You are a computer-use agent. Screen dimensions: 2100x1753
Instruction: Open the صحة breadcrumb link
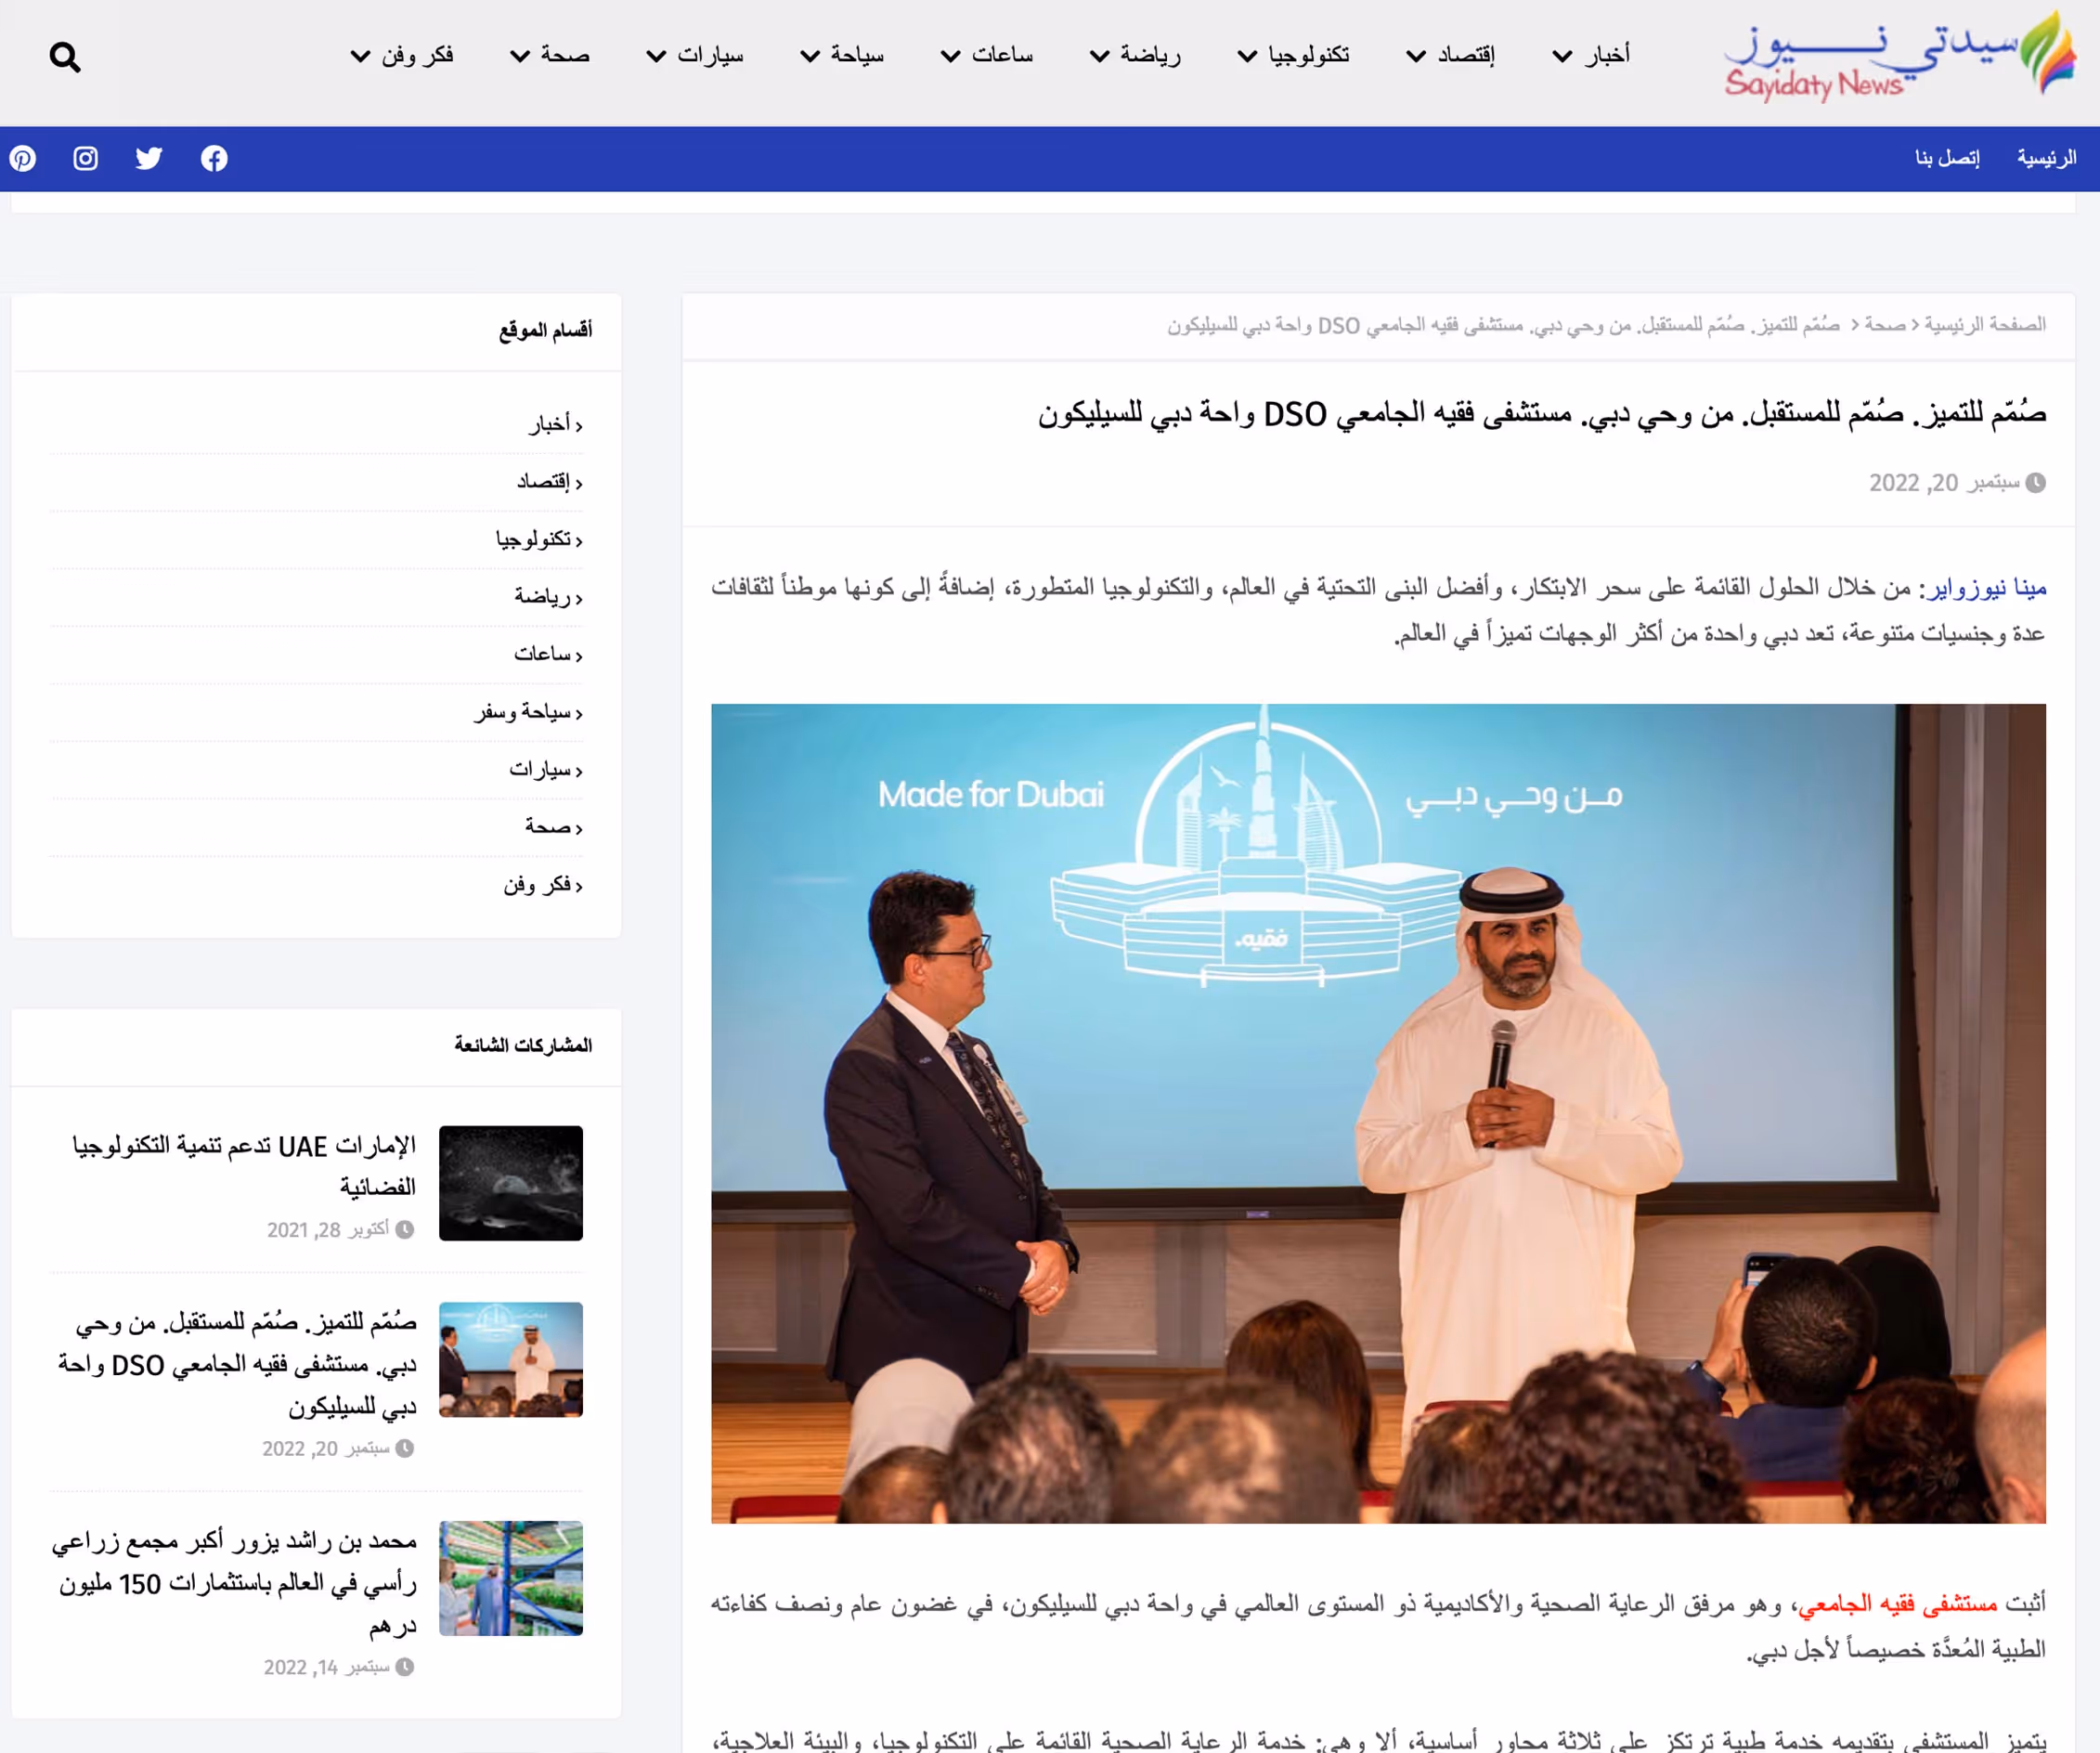pos(1885,325)
